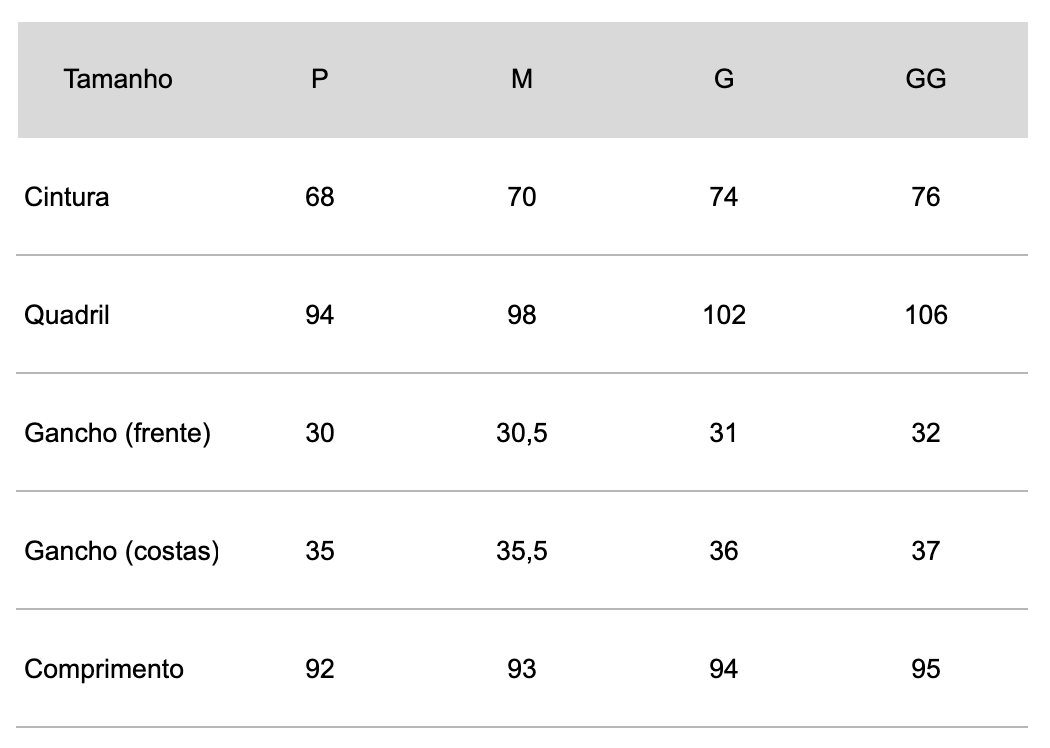
Task: Click Gancho frente value 32 for GG
Action: click(925, 433)
